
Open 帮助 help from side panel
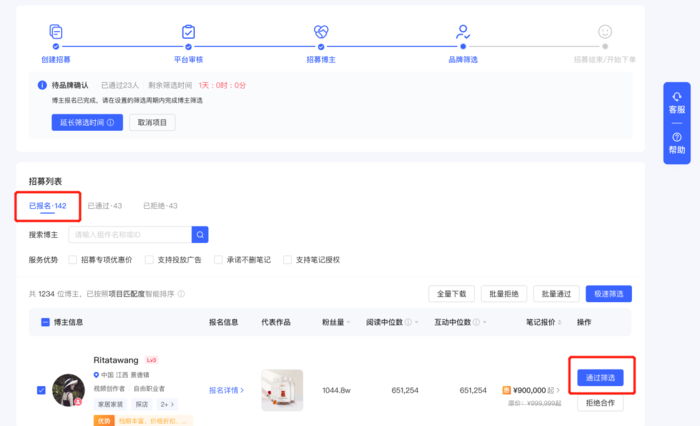pyautogui.click(x=677, y=143)
